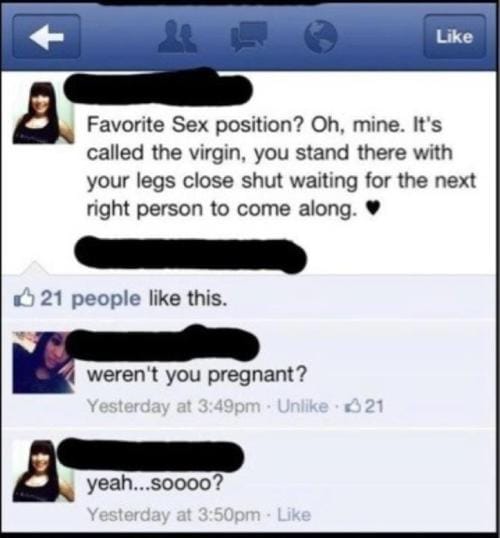Screen dimensions: 500x538
Task: Go back using the arrow button
Action: coord(47,36)
